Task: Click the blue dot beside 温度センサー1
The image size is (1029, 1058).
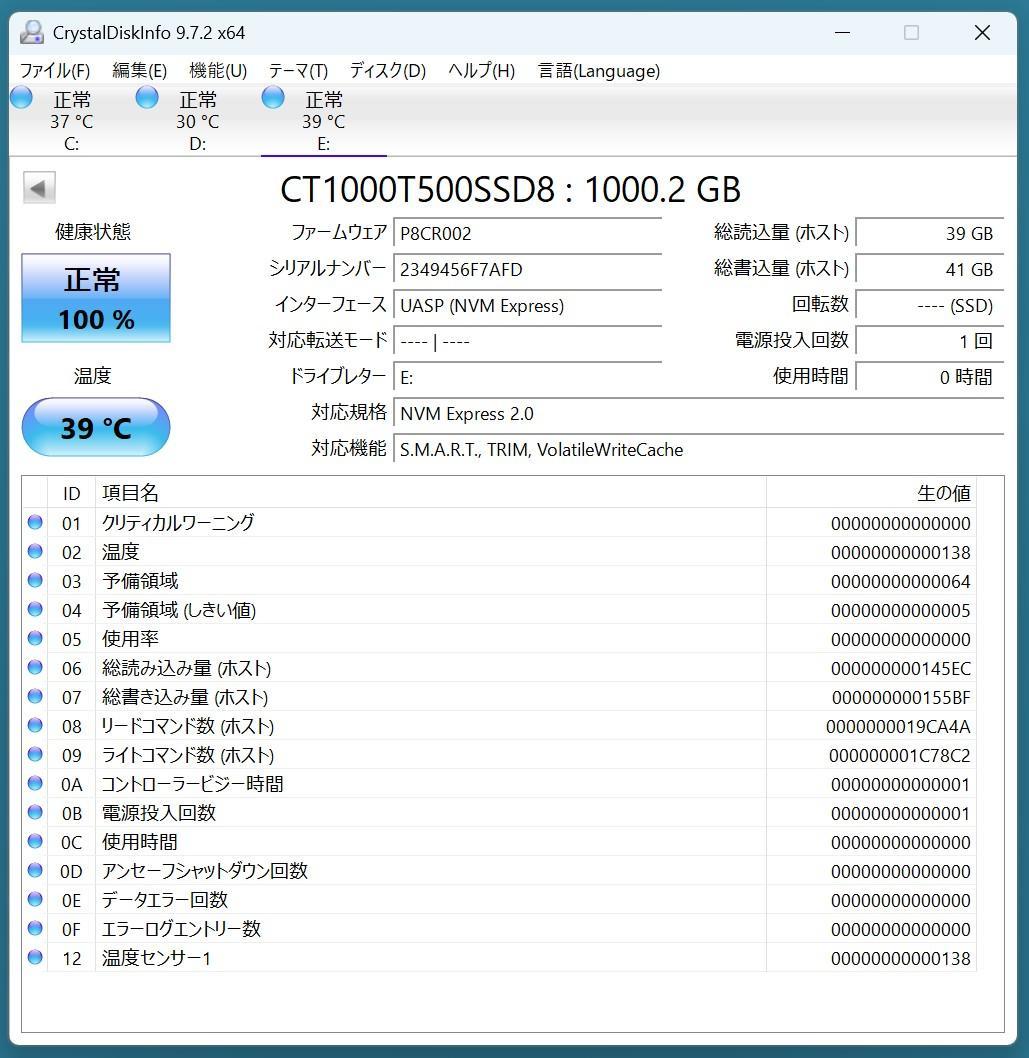Action: pos(34,958)
